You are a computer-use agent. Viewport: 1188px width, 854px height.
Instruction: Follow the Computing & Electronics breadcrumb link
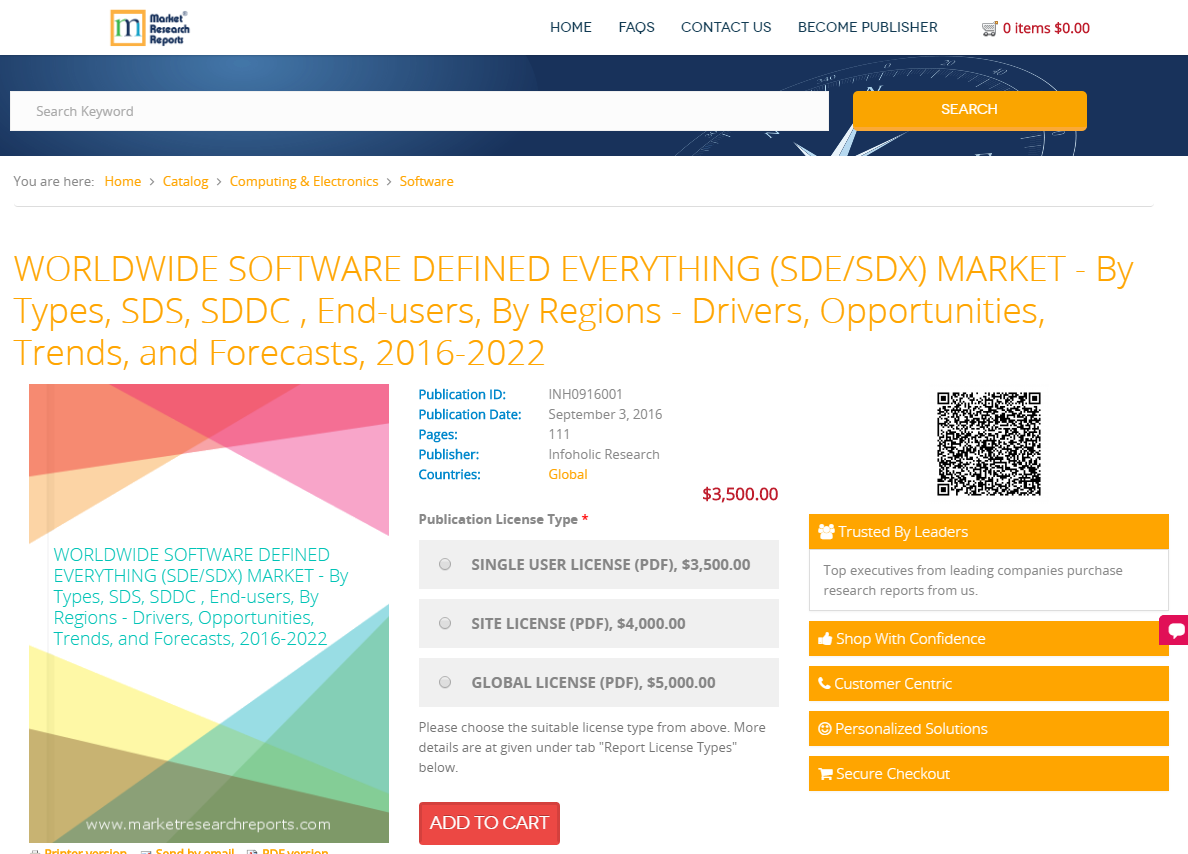304,181
